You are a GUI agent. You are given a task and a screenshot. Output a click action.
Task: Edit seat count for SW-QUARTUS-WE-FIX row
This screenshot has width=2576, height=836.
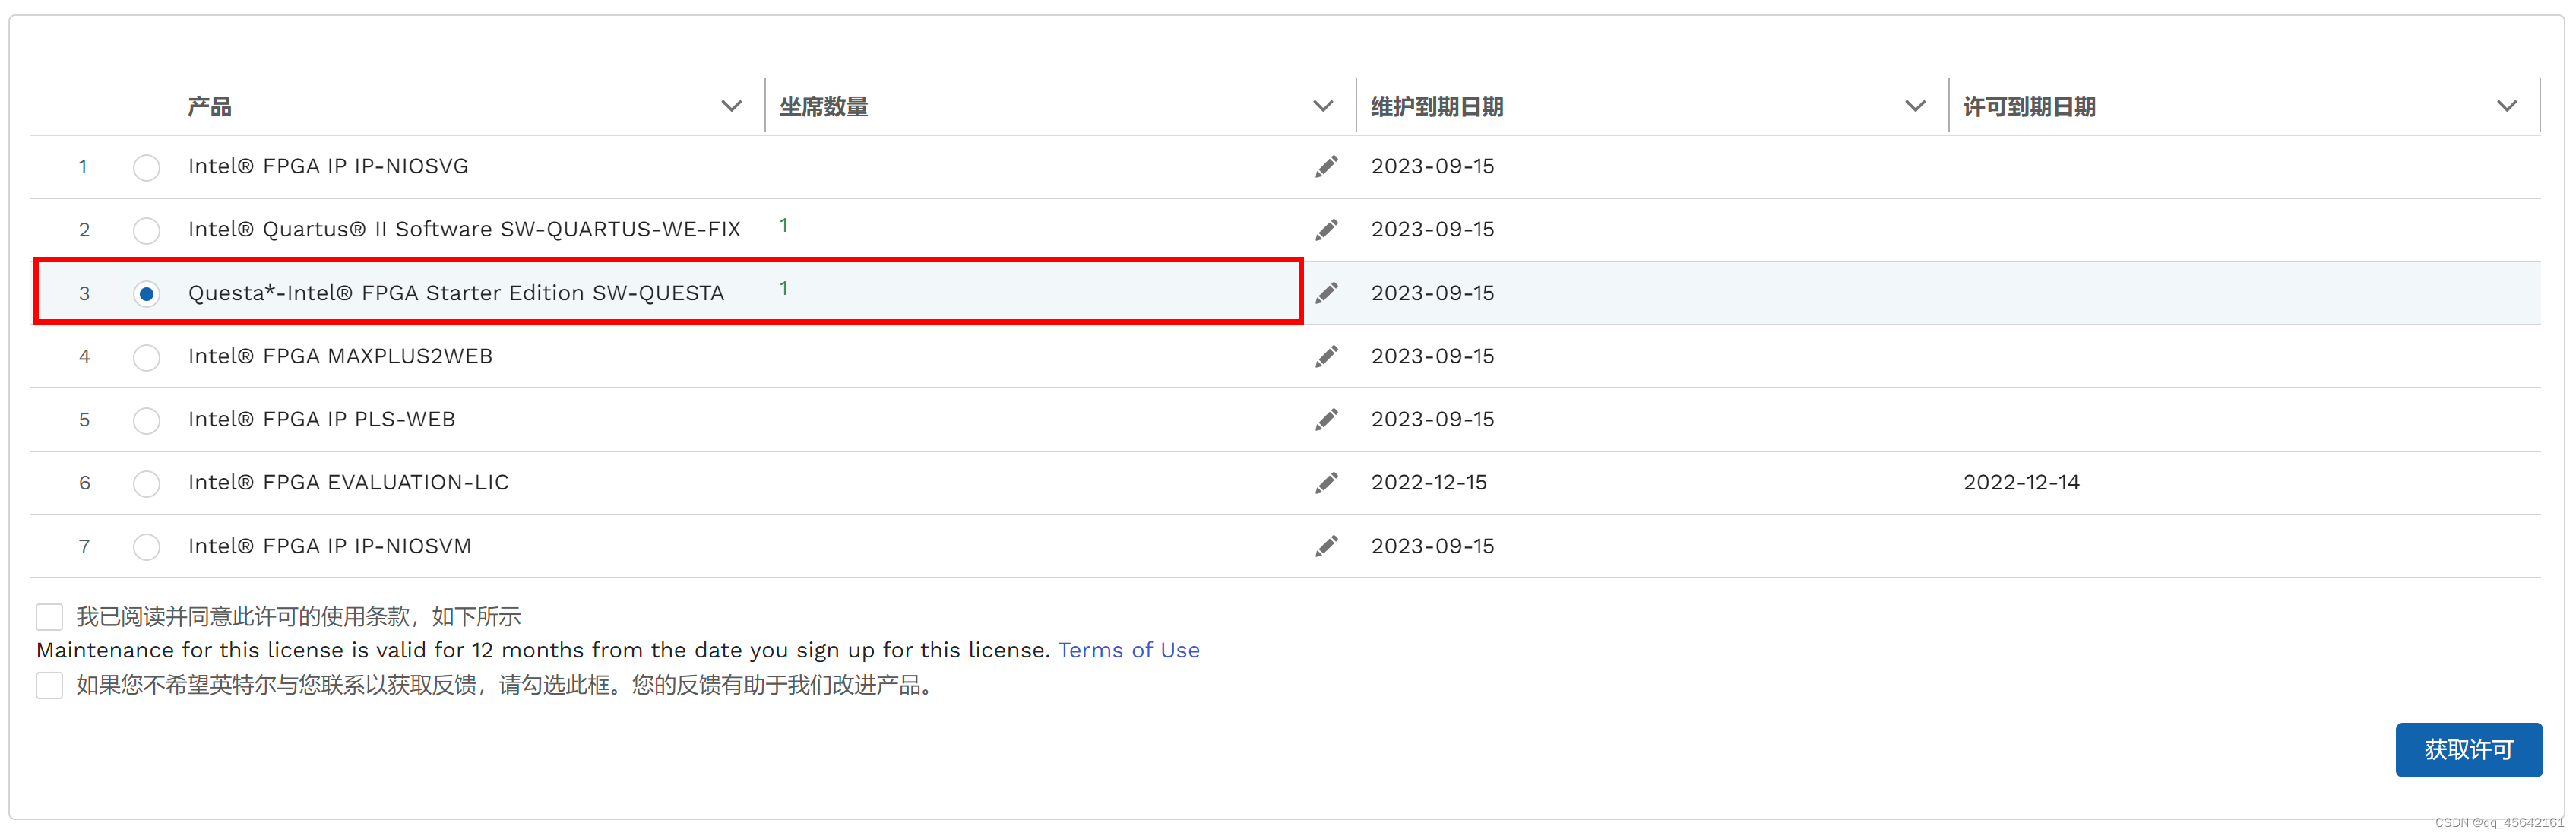pos(1326,230)
